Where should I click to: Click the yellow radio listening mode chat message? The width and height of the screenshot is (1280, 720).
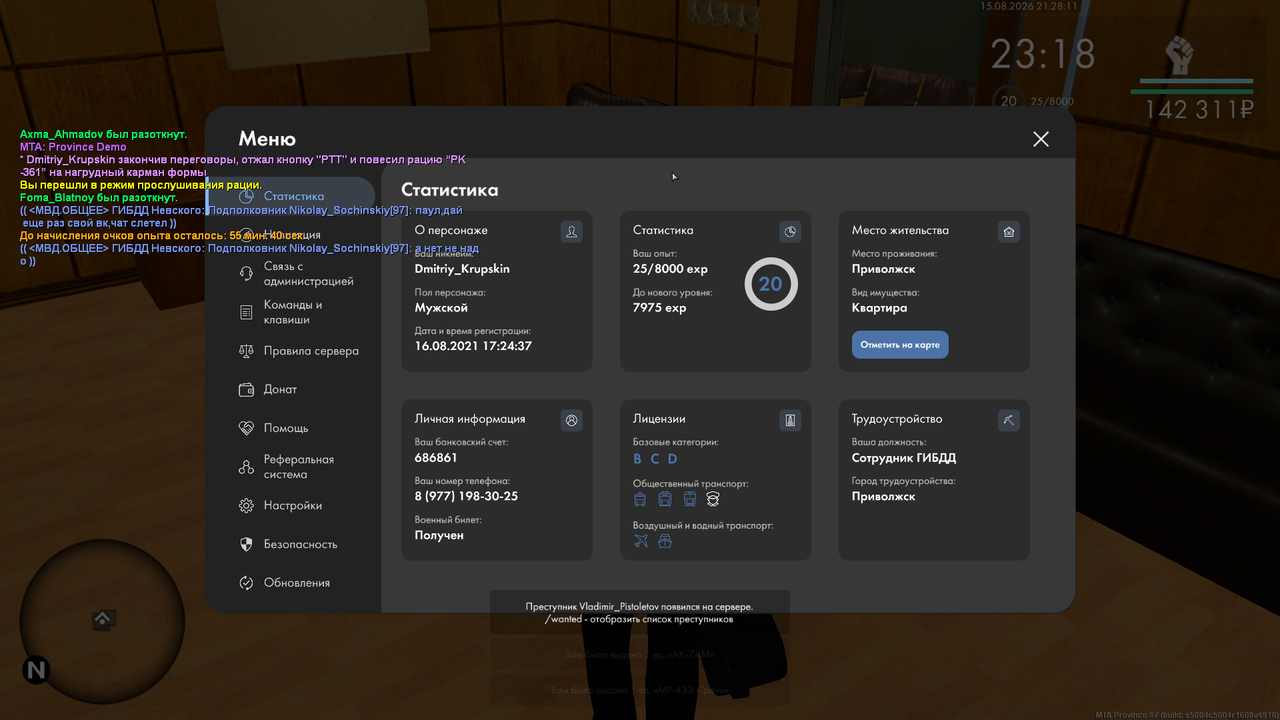coord(141,185)
